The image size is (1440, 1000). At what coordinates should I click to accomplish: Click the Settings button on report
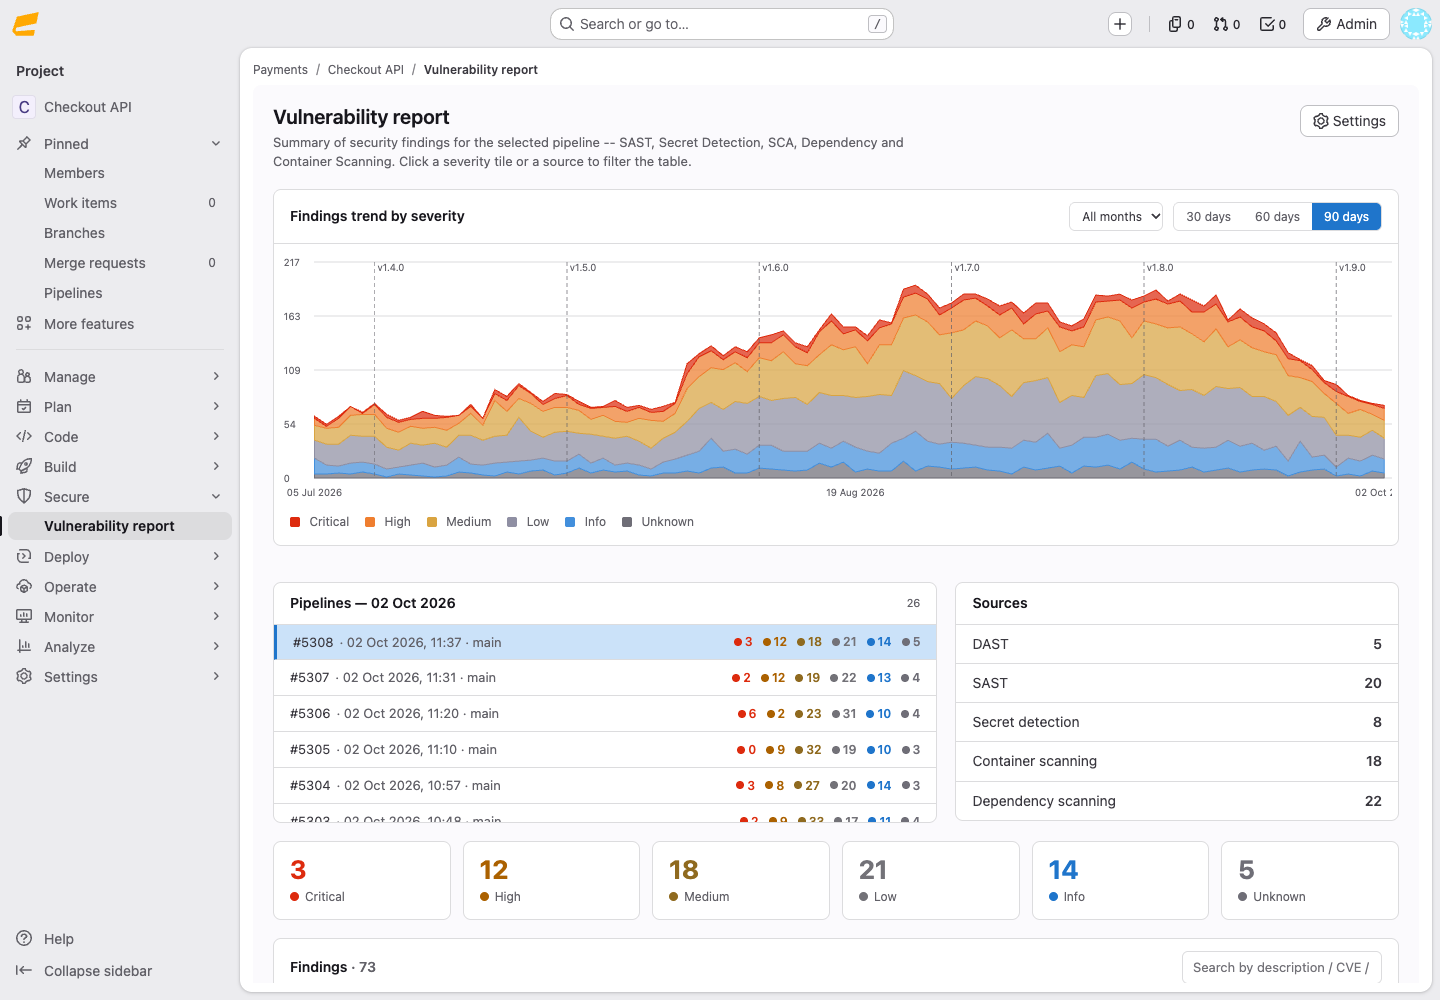pos(1349,121)
